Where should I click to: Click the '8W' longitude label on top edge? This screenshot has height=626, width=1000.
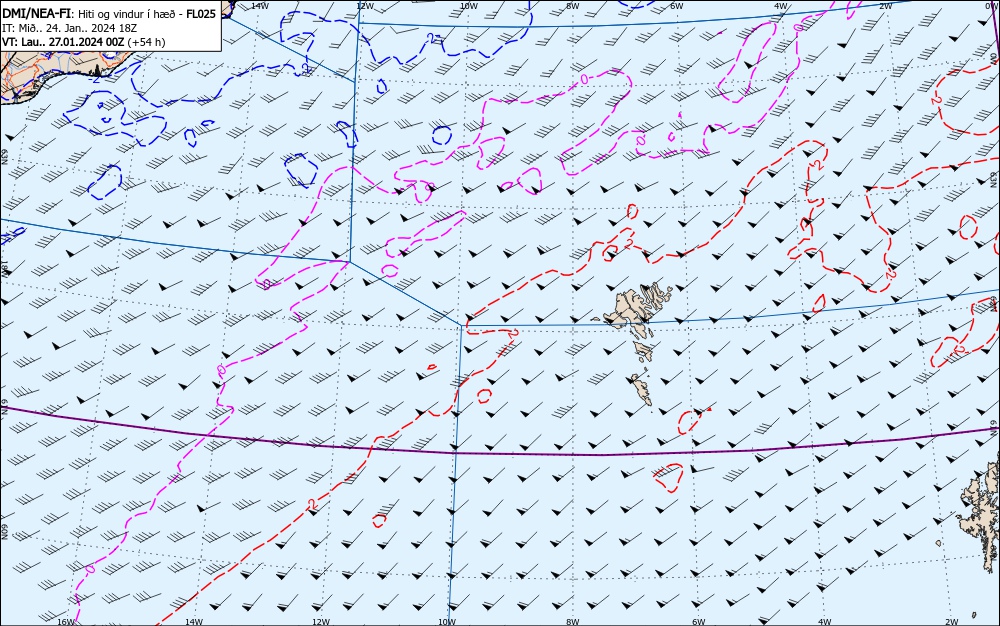[x=573, y=6]
